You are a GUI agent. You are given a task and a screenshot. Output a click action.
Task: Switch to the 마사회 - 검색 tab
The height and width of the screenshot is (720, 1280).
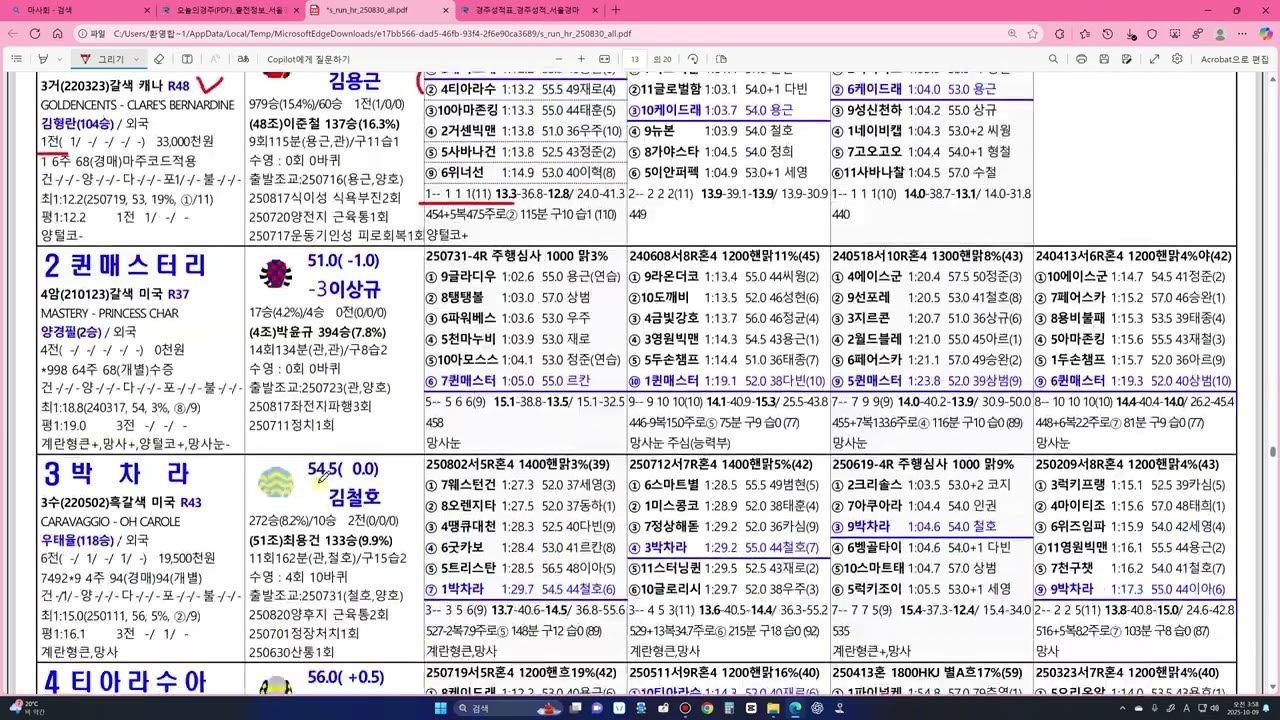pos(78,10)
